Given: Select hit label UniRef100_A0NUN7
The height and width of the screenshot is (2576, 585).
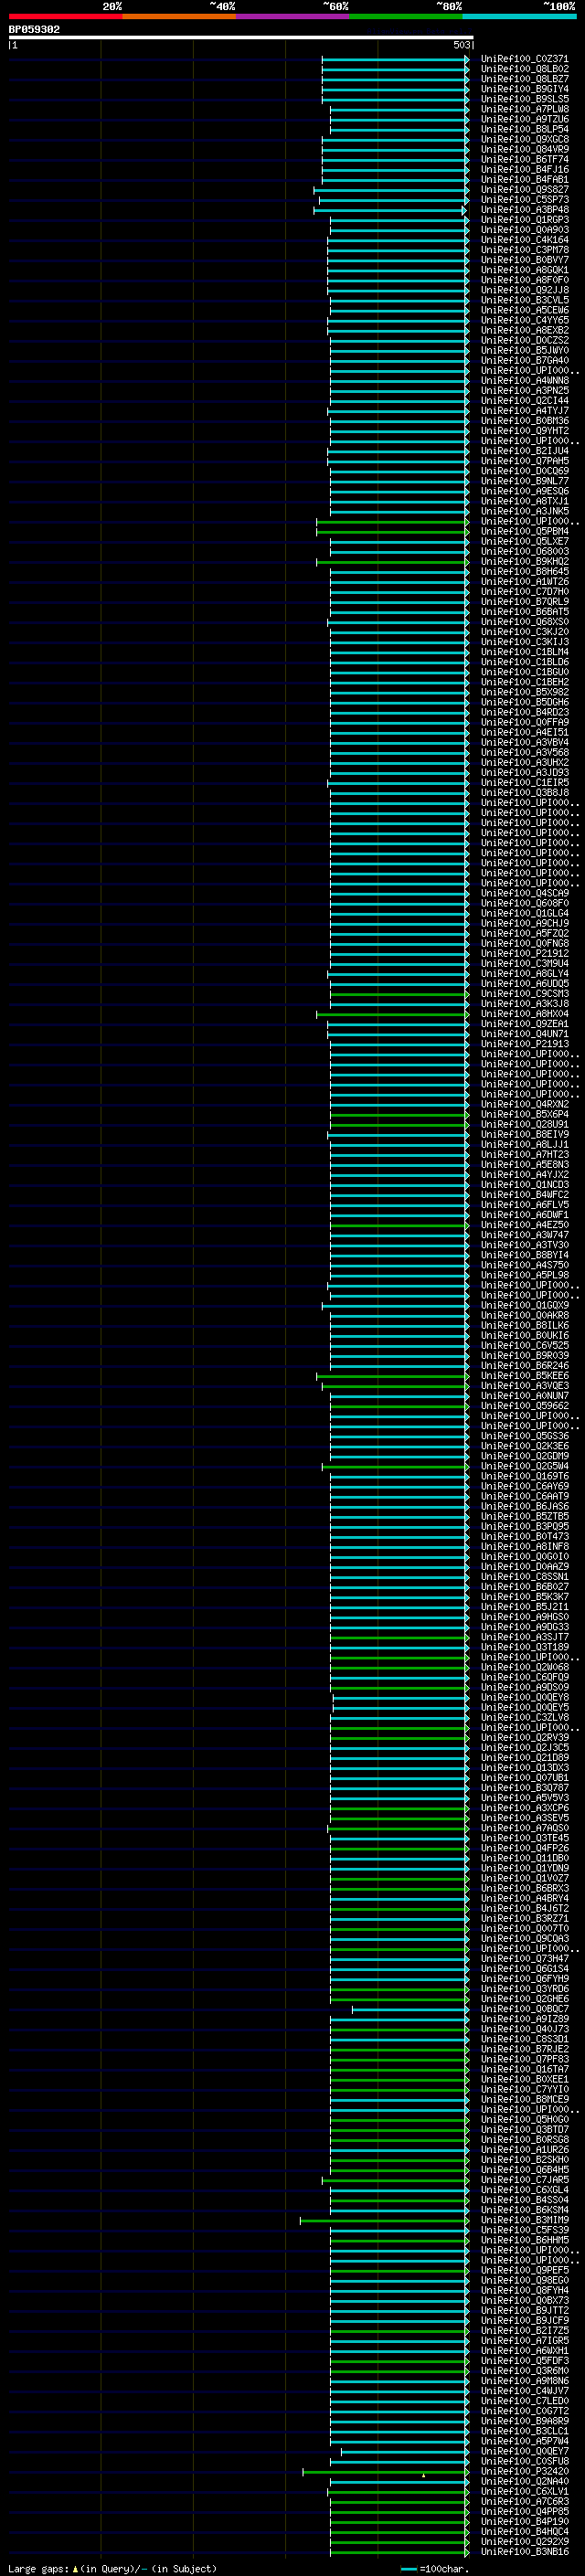Looking at the screenshot, I should tap(524, 1396).
